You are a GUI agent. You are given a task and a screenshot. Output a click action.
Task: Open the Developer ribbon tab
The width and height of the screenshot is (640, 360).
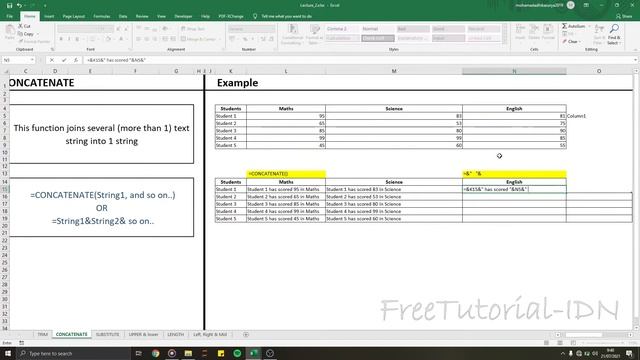183,16
